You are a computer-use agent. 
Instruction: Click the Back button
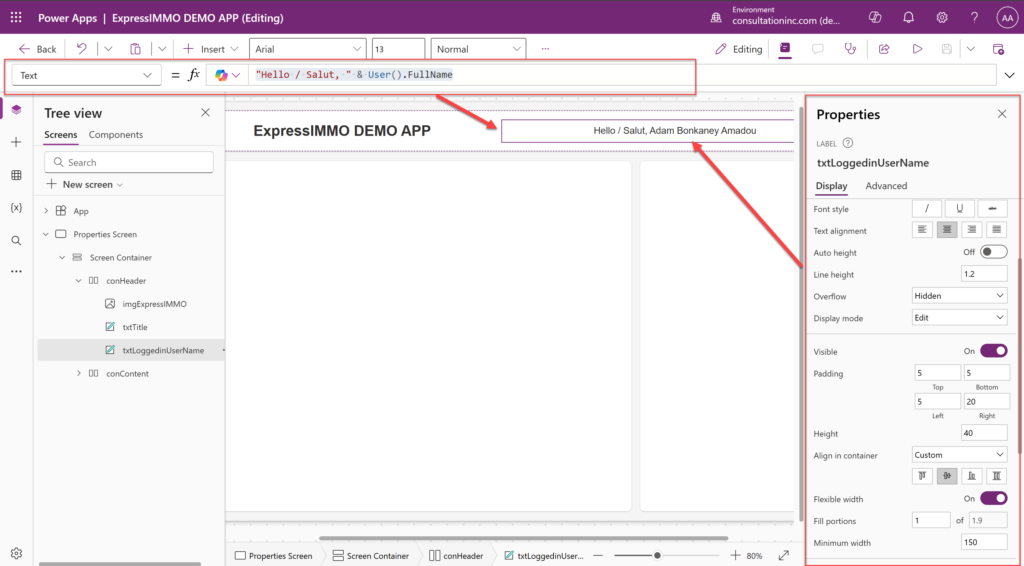point(38,49)
